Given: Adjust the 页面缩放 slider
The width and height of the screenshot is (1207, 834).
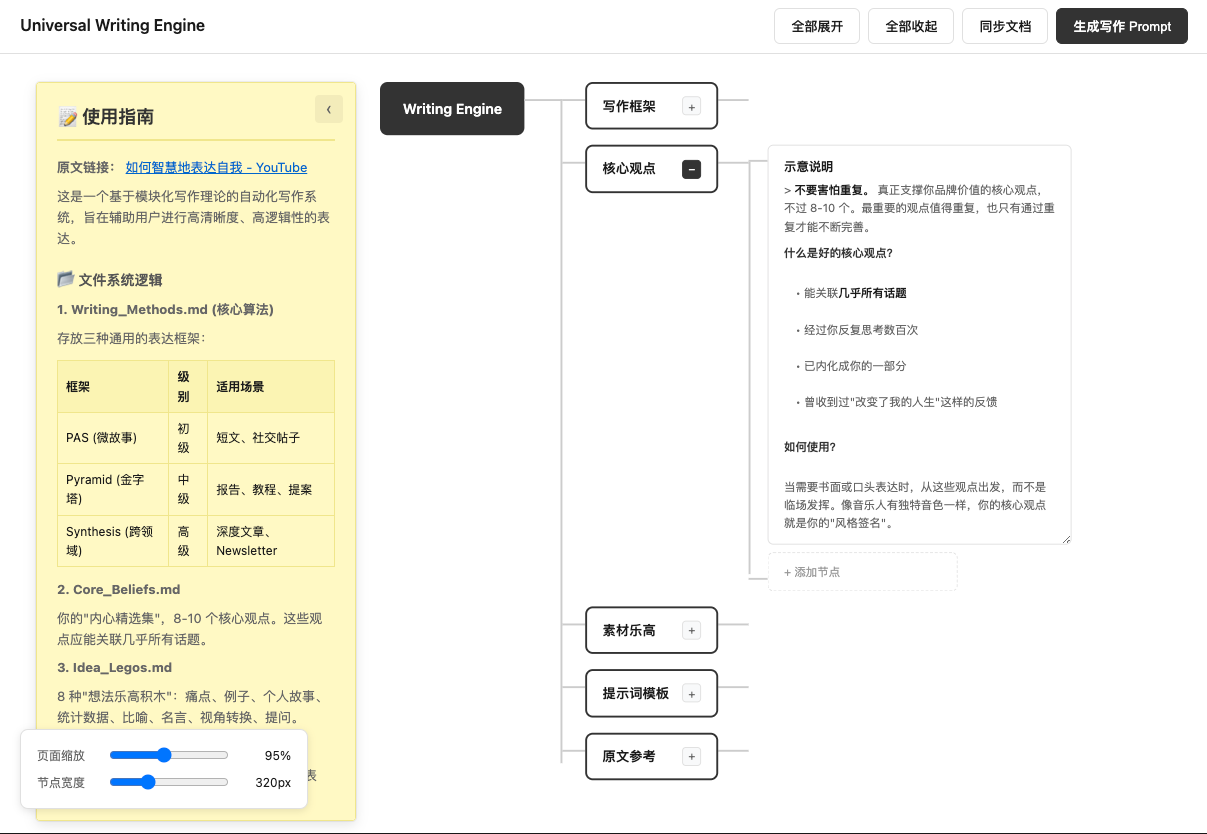Looking at the screenshot, I should point(165,755).
